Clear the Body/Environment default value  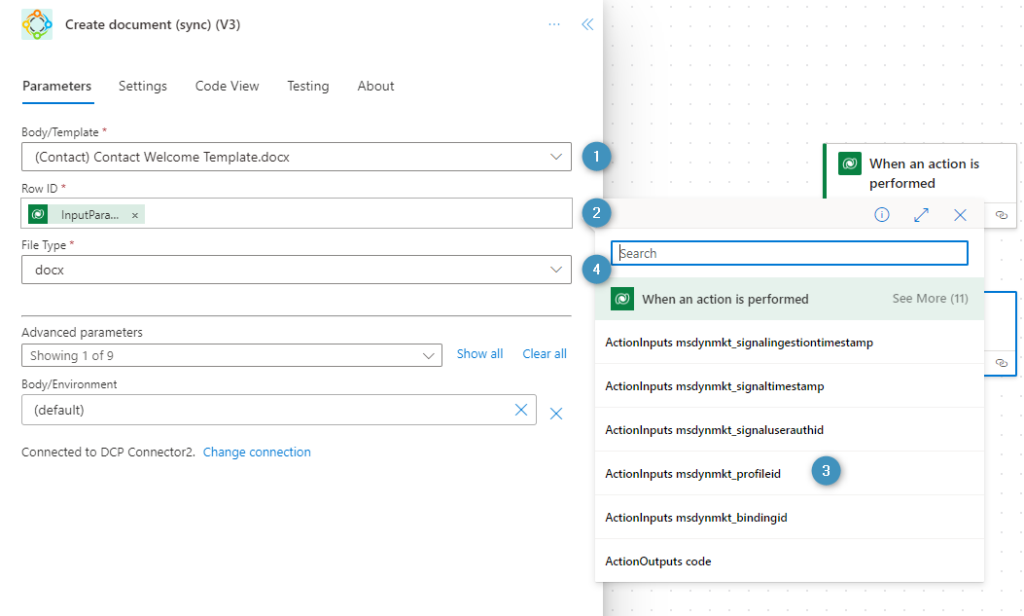tap(521, 410)
